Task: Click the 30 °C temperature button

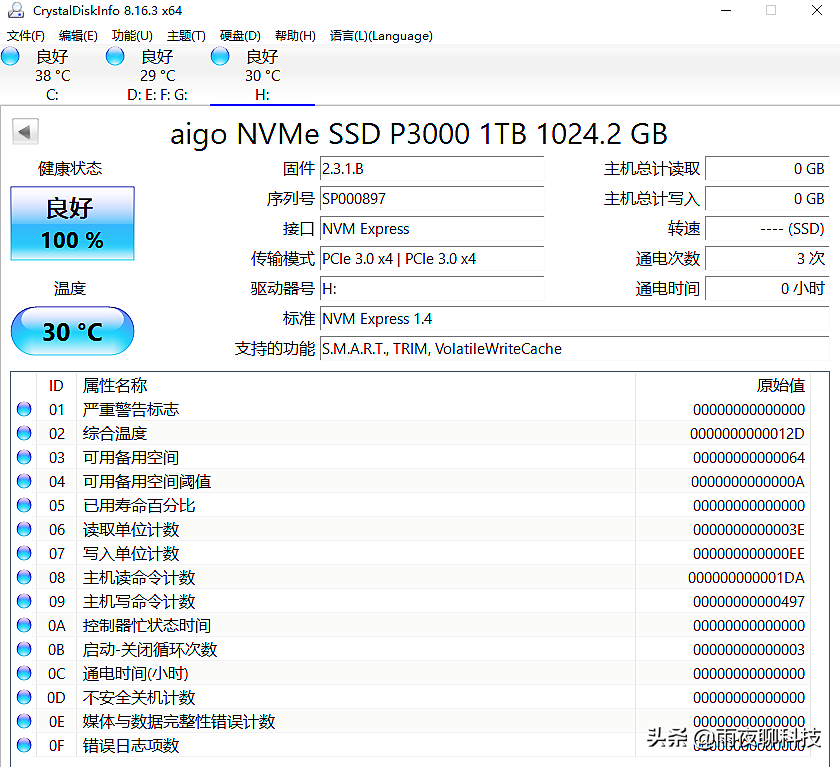Action: tap(72, 331)
